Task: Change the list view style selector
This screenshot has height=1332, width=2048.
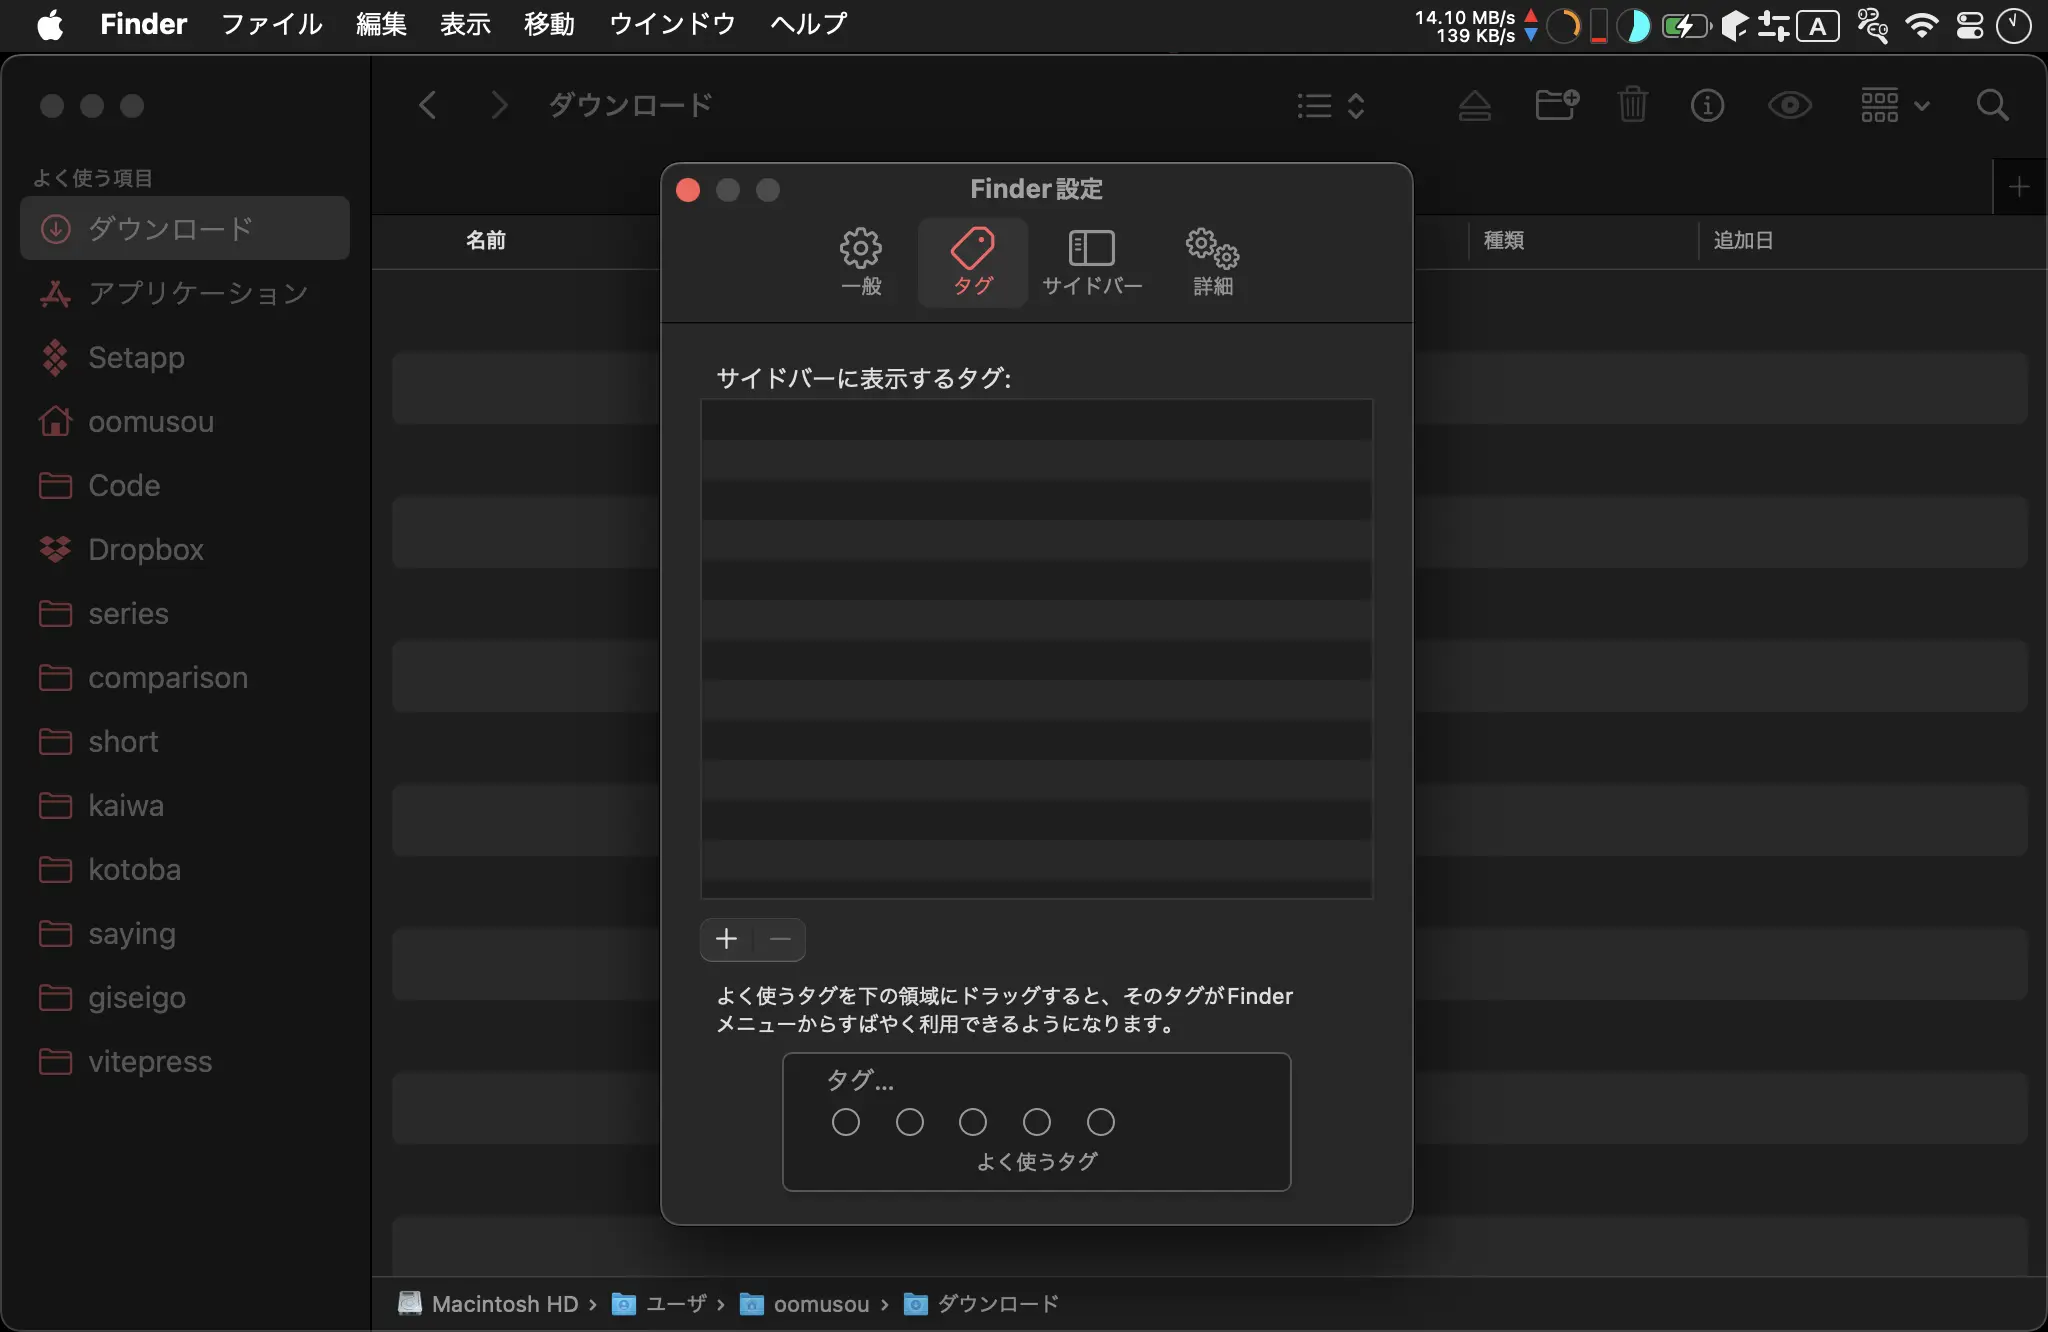Action: pos(1331,105)
